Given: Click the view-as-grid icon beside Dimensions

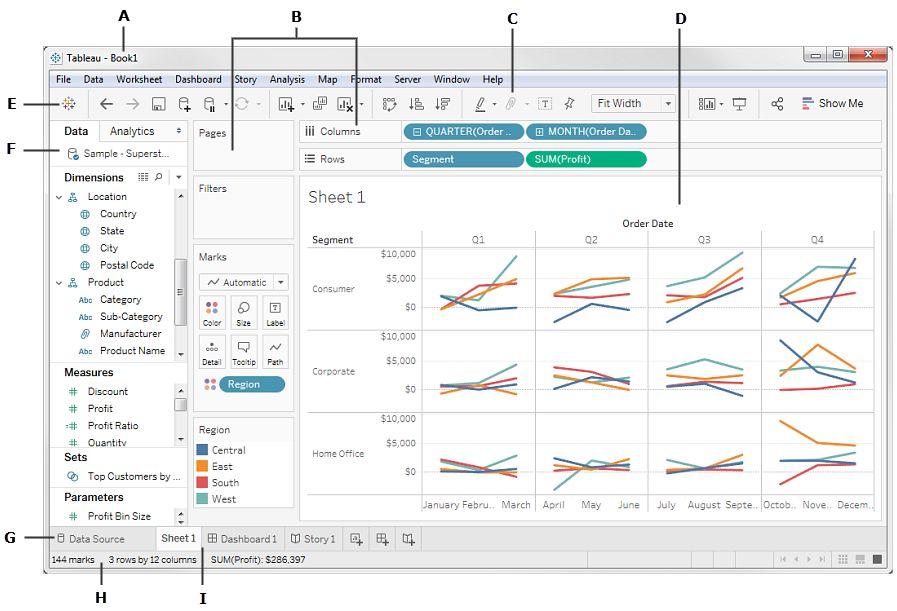Looking at the screenshot, I should (x=143, y=177).
